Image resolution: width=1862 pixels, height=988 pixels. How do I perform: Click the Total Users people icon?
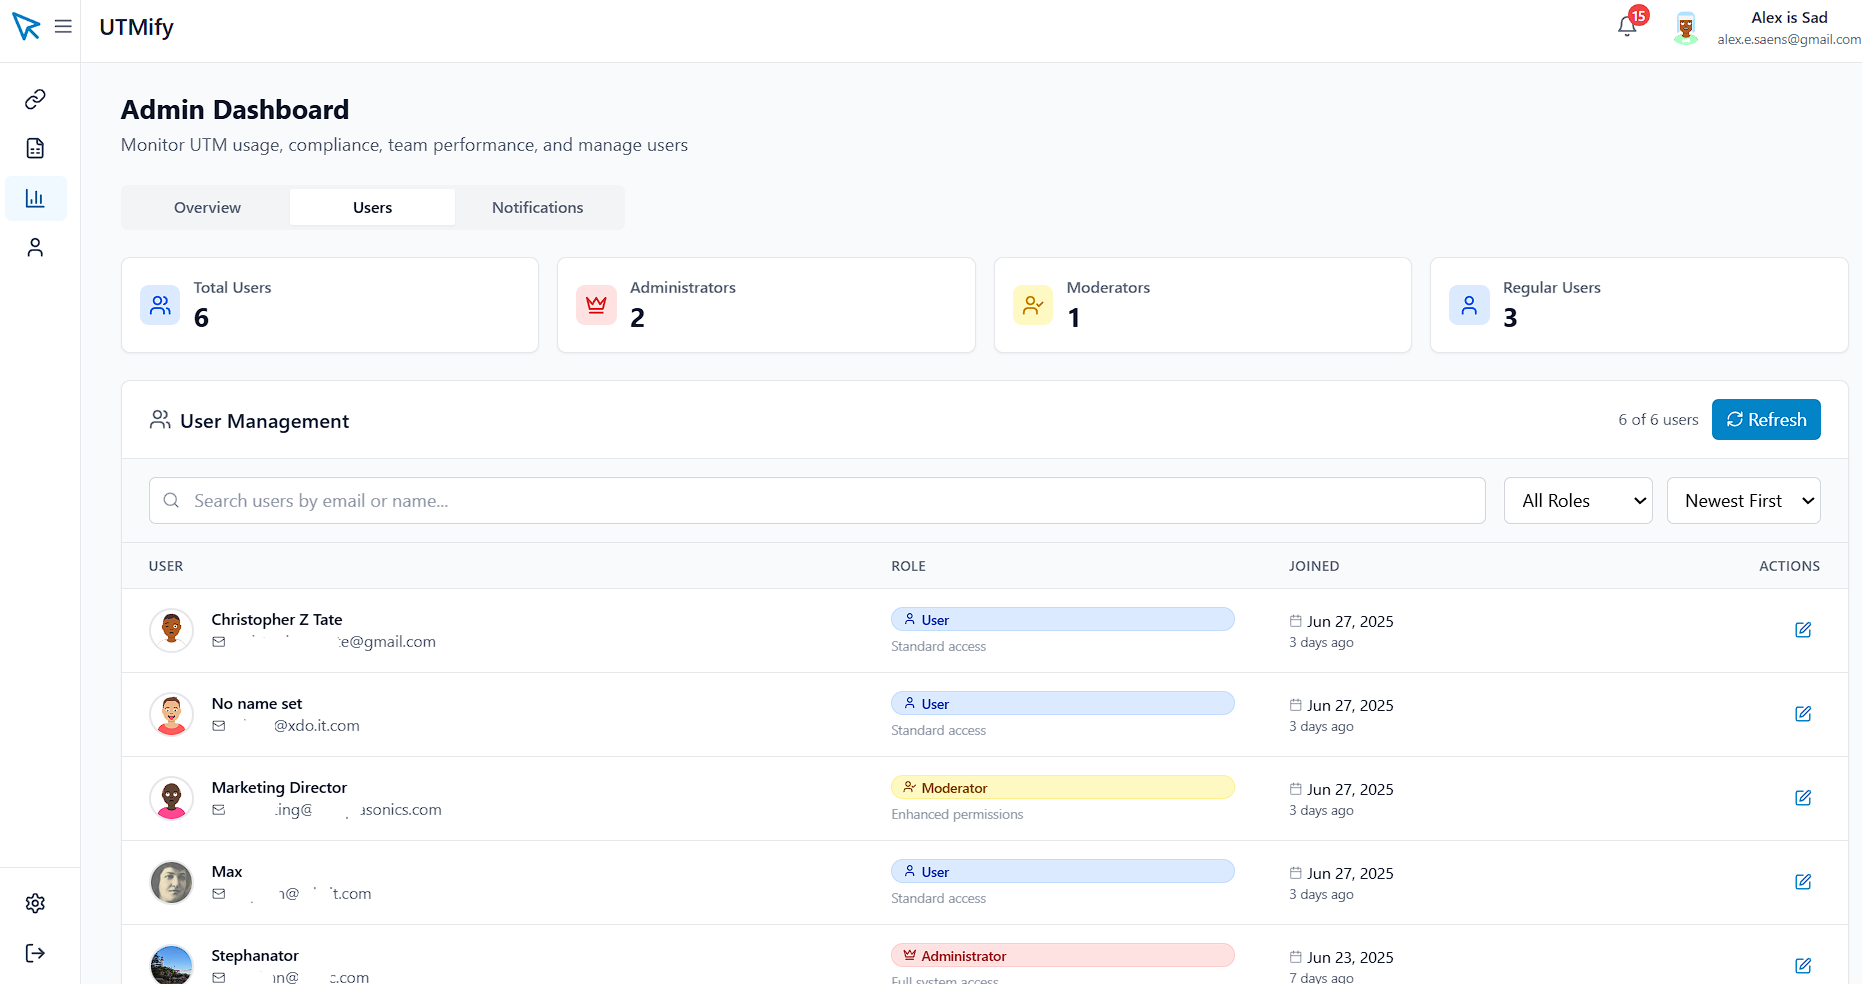pyautogui.click(x=160, y=305)
